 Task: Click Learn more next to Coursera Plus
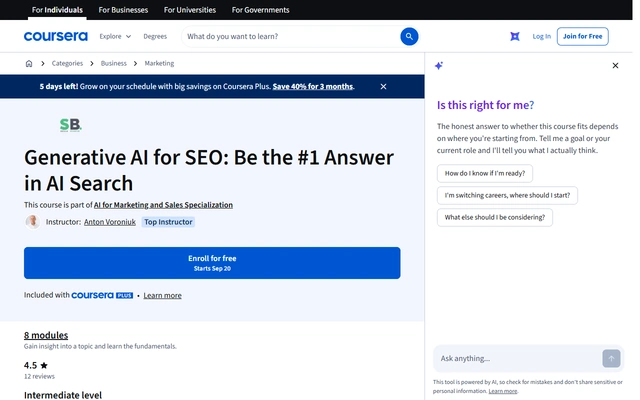(162, 296)
